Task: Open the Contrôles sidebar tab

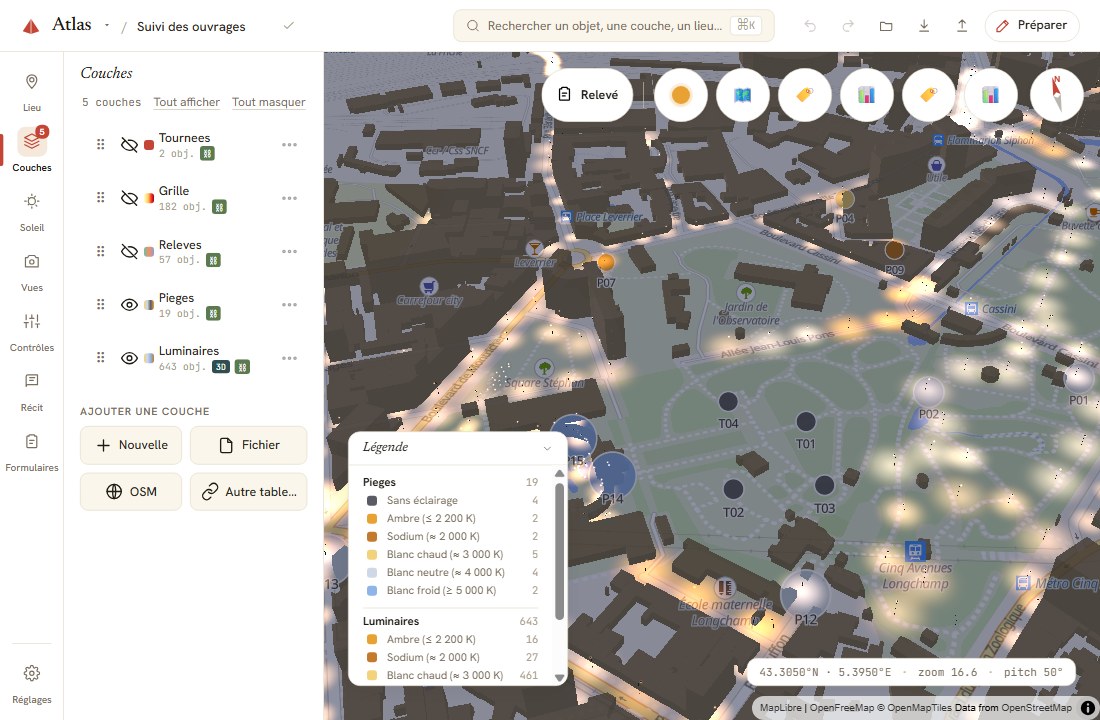Action: 32,332
